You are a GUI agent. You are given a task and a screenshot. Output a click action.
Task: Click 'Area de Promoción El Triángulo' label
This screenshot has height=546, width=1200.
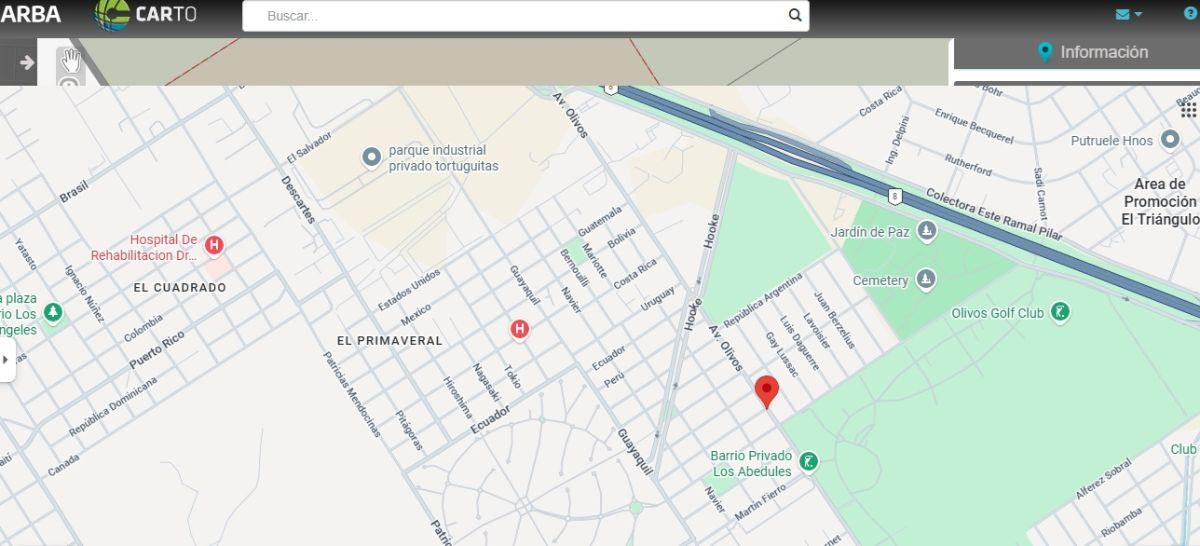[1160, 202]
